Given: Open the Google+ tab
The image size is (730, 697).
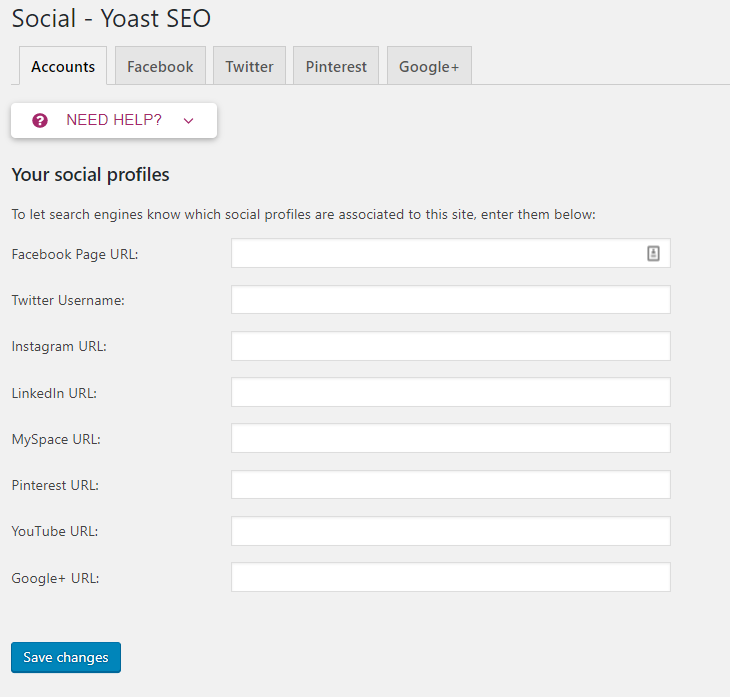Looking at the screenshot, I should (x=429, y=66).
